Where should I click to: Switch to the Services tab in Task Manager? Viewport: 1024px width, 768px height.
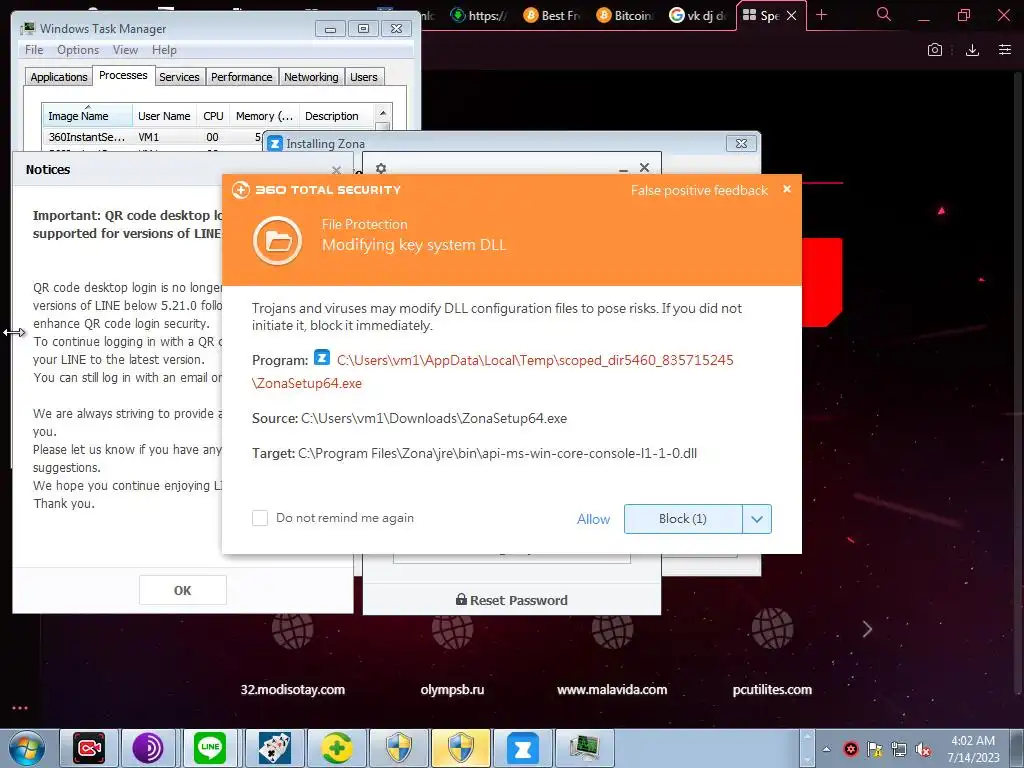179,77
